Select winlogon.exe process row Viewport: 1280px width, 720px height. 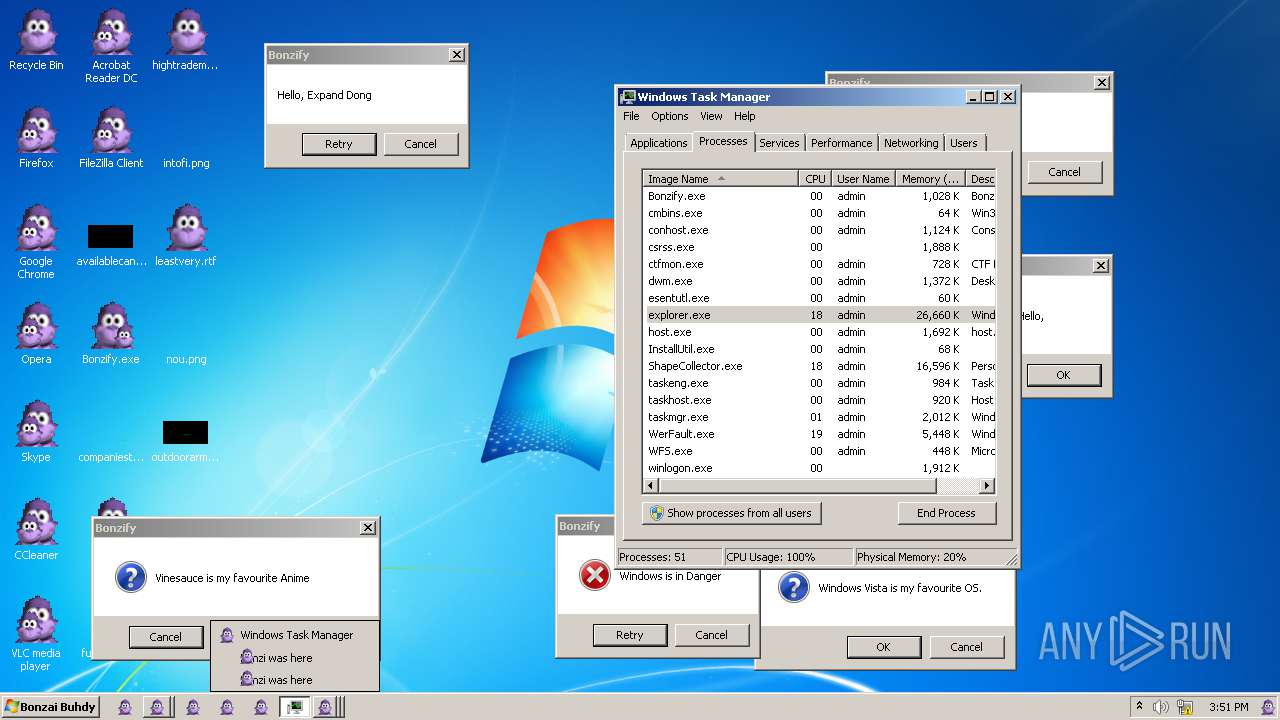tap(819, 468)
